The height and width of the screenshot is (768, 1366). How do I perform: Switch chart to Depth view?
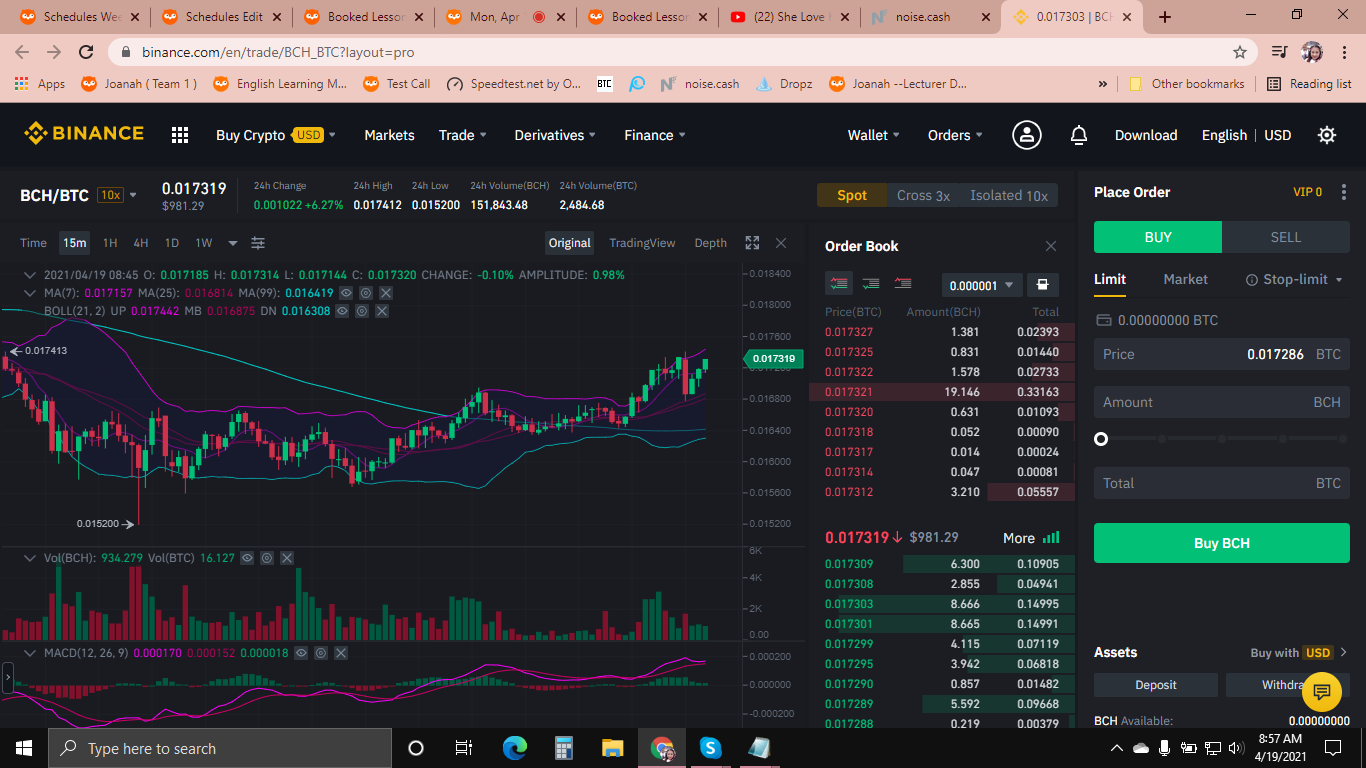[711, 243]
